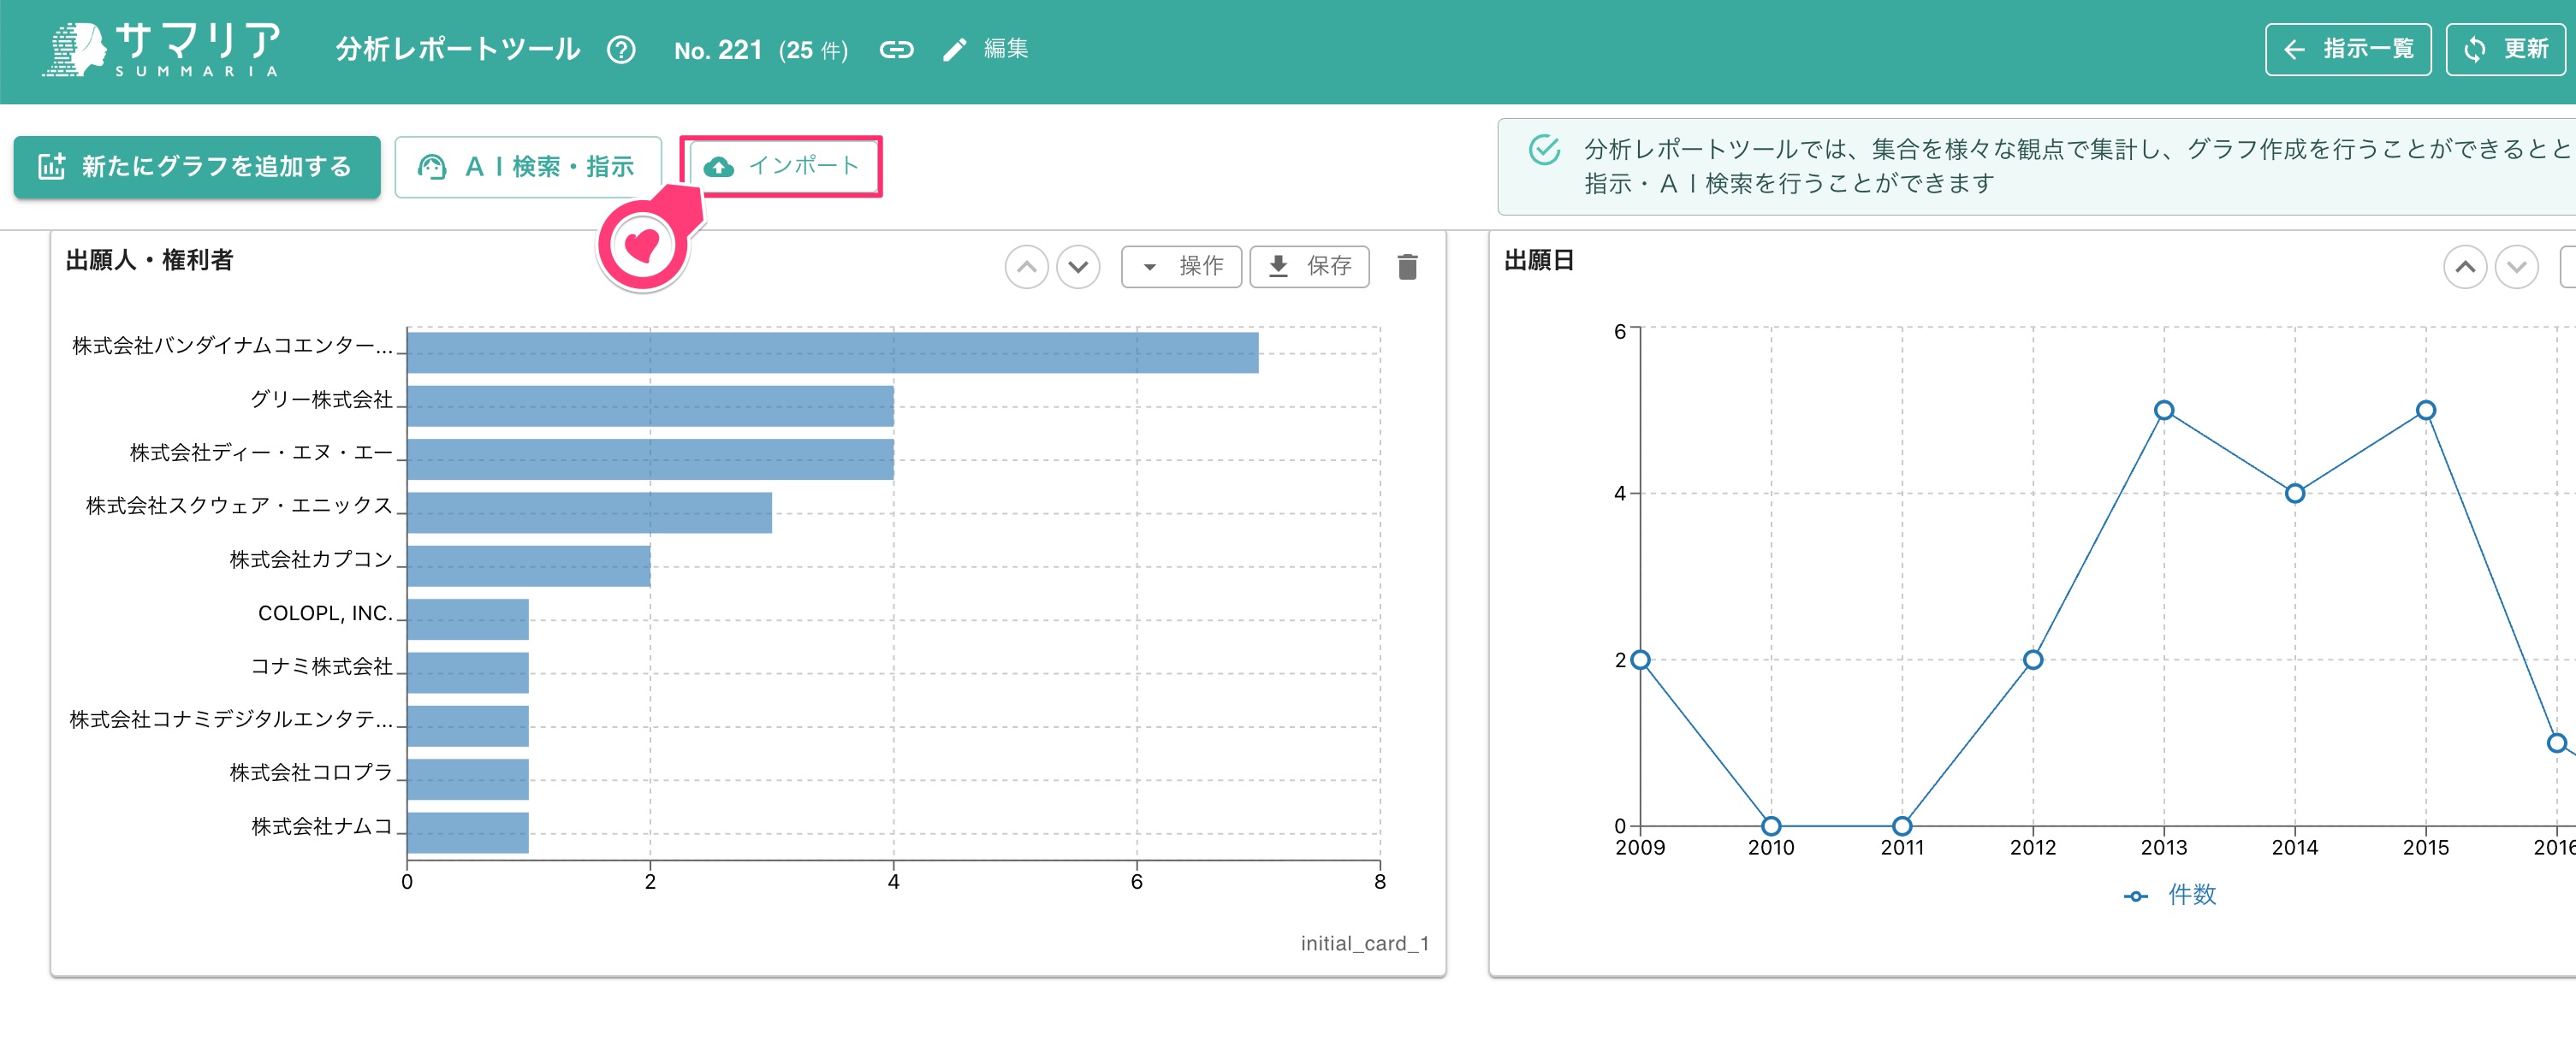The image size is (2576, 1059).
Task: Delete the 出願人・権利者 card with the trash icon
Action: coord(1407,266)
